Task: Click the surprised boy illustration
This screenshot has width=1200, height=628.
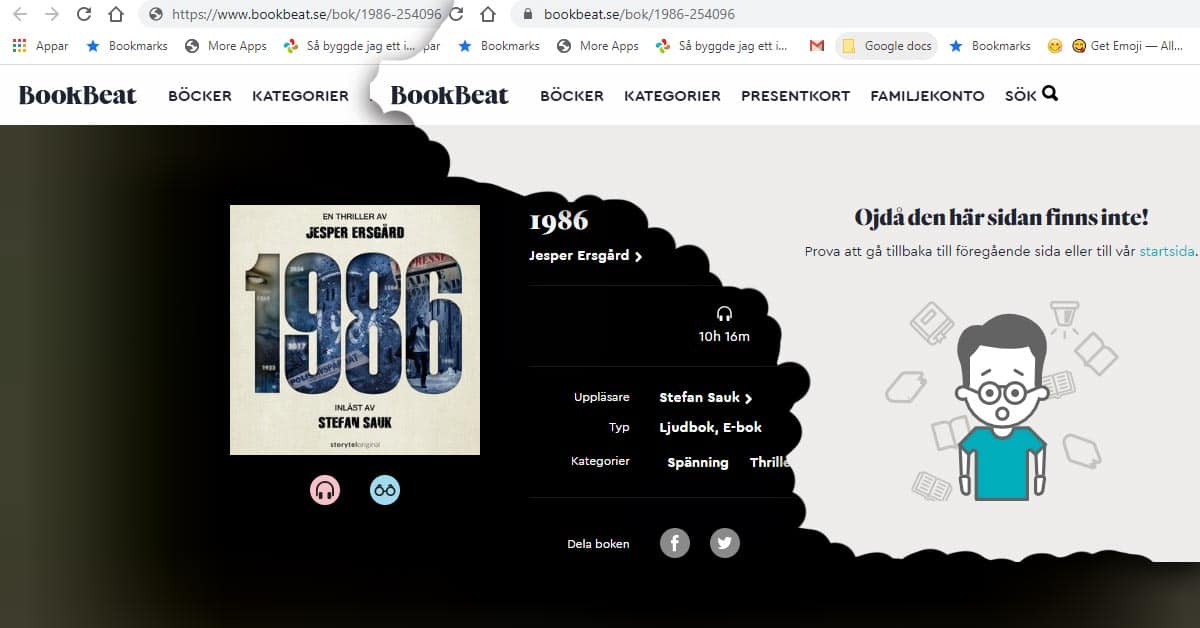Action: click(x=1003, y=406)
